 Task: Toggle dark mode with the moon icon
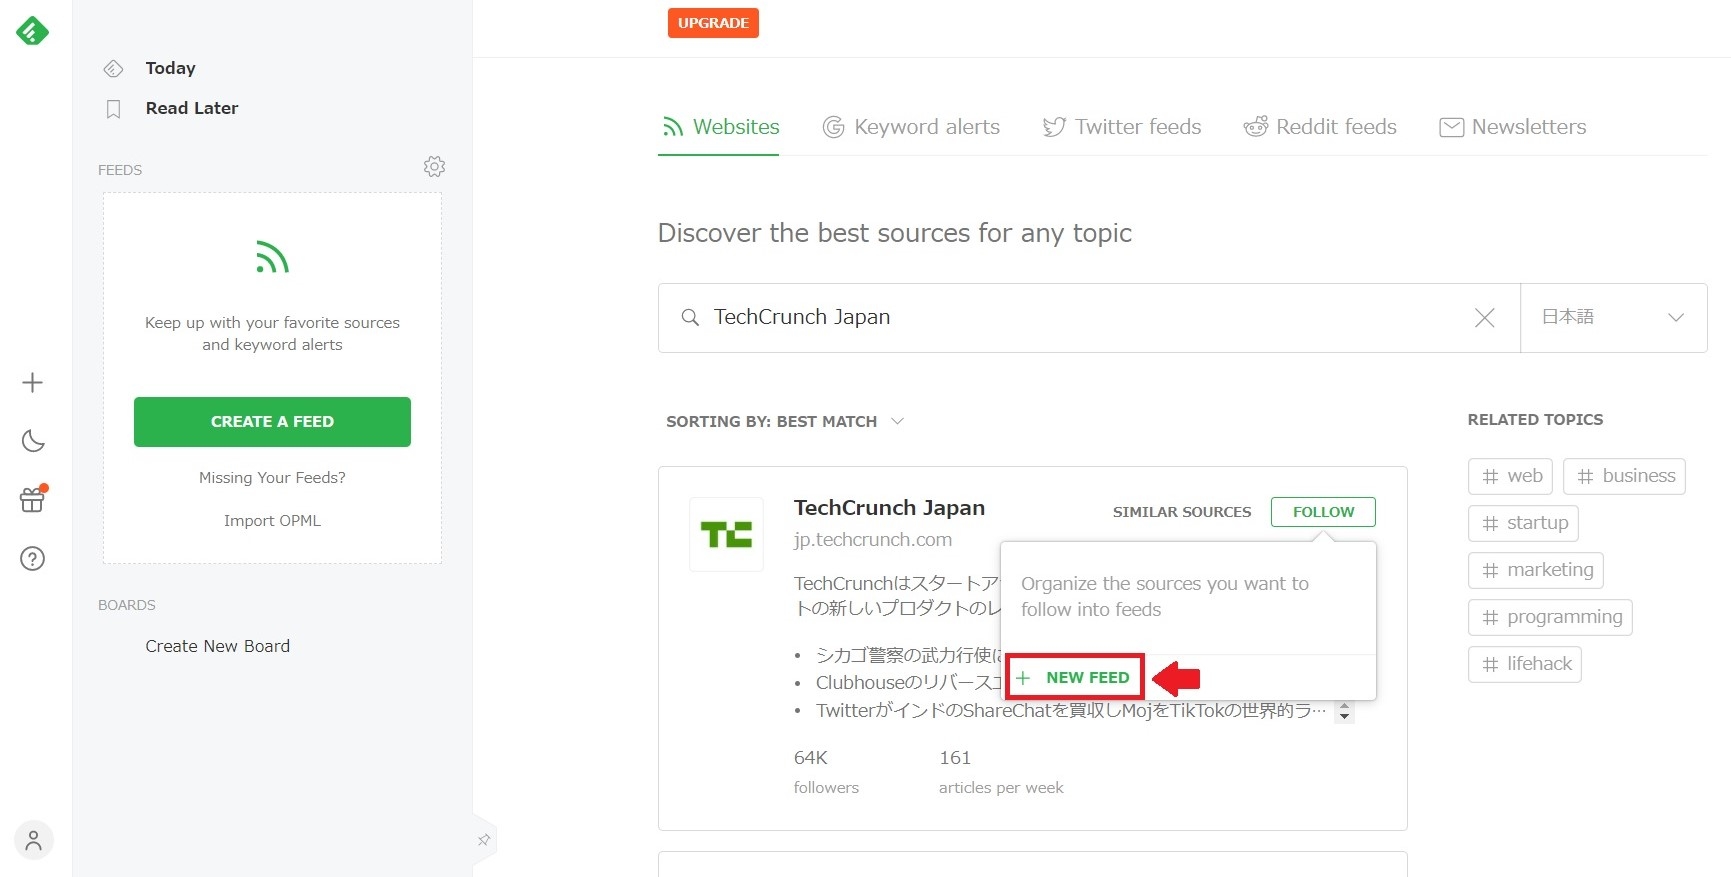coord(33,441)
